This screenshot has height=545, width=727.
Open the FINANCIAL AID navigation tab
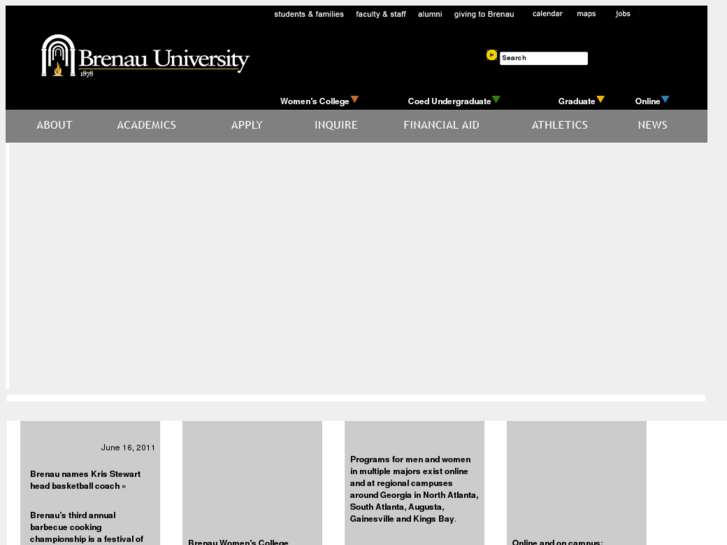441,125
